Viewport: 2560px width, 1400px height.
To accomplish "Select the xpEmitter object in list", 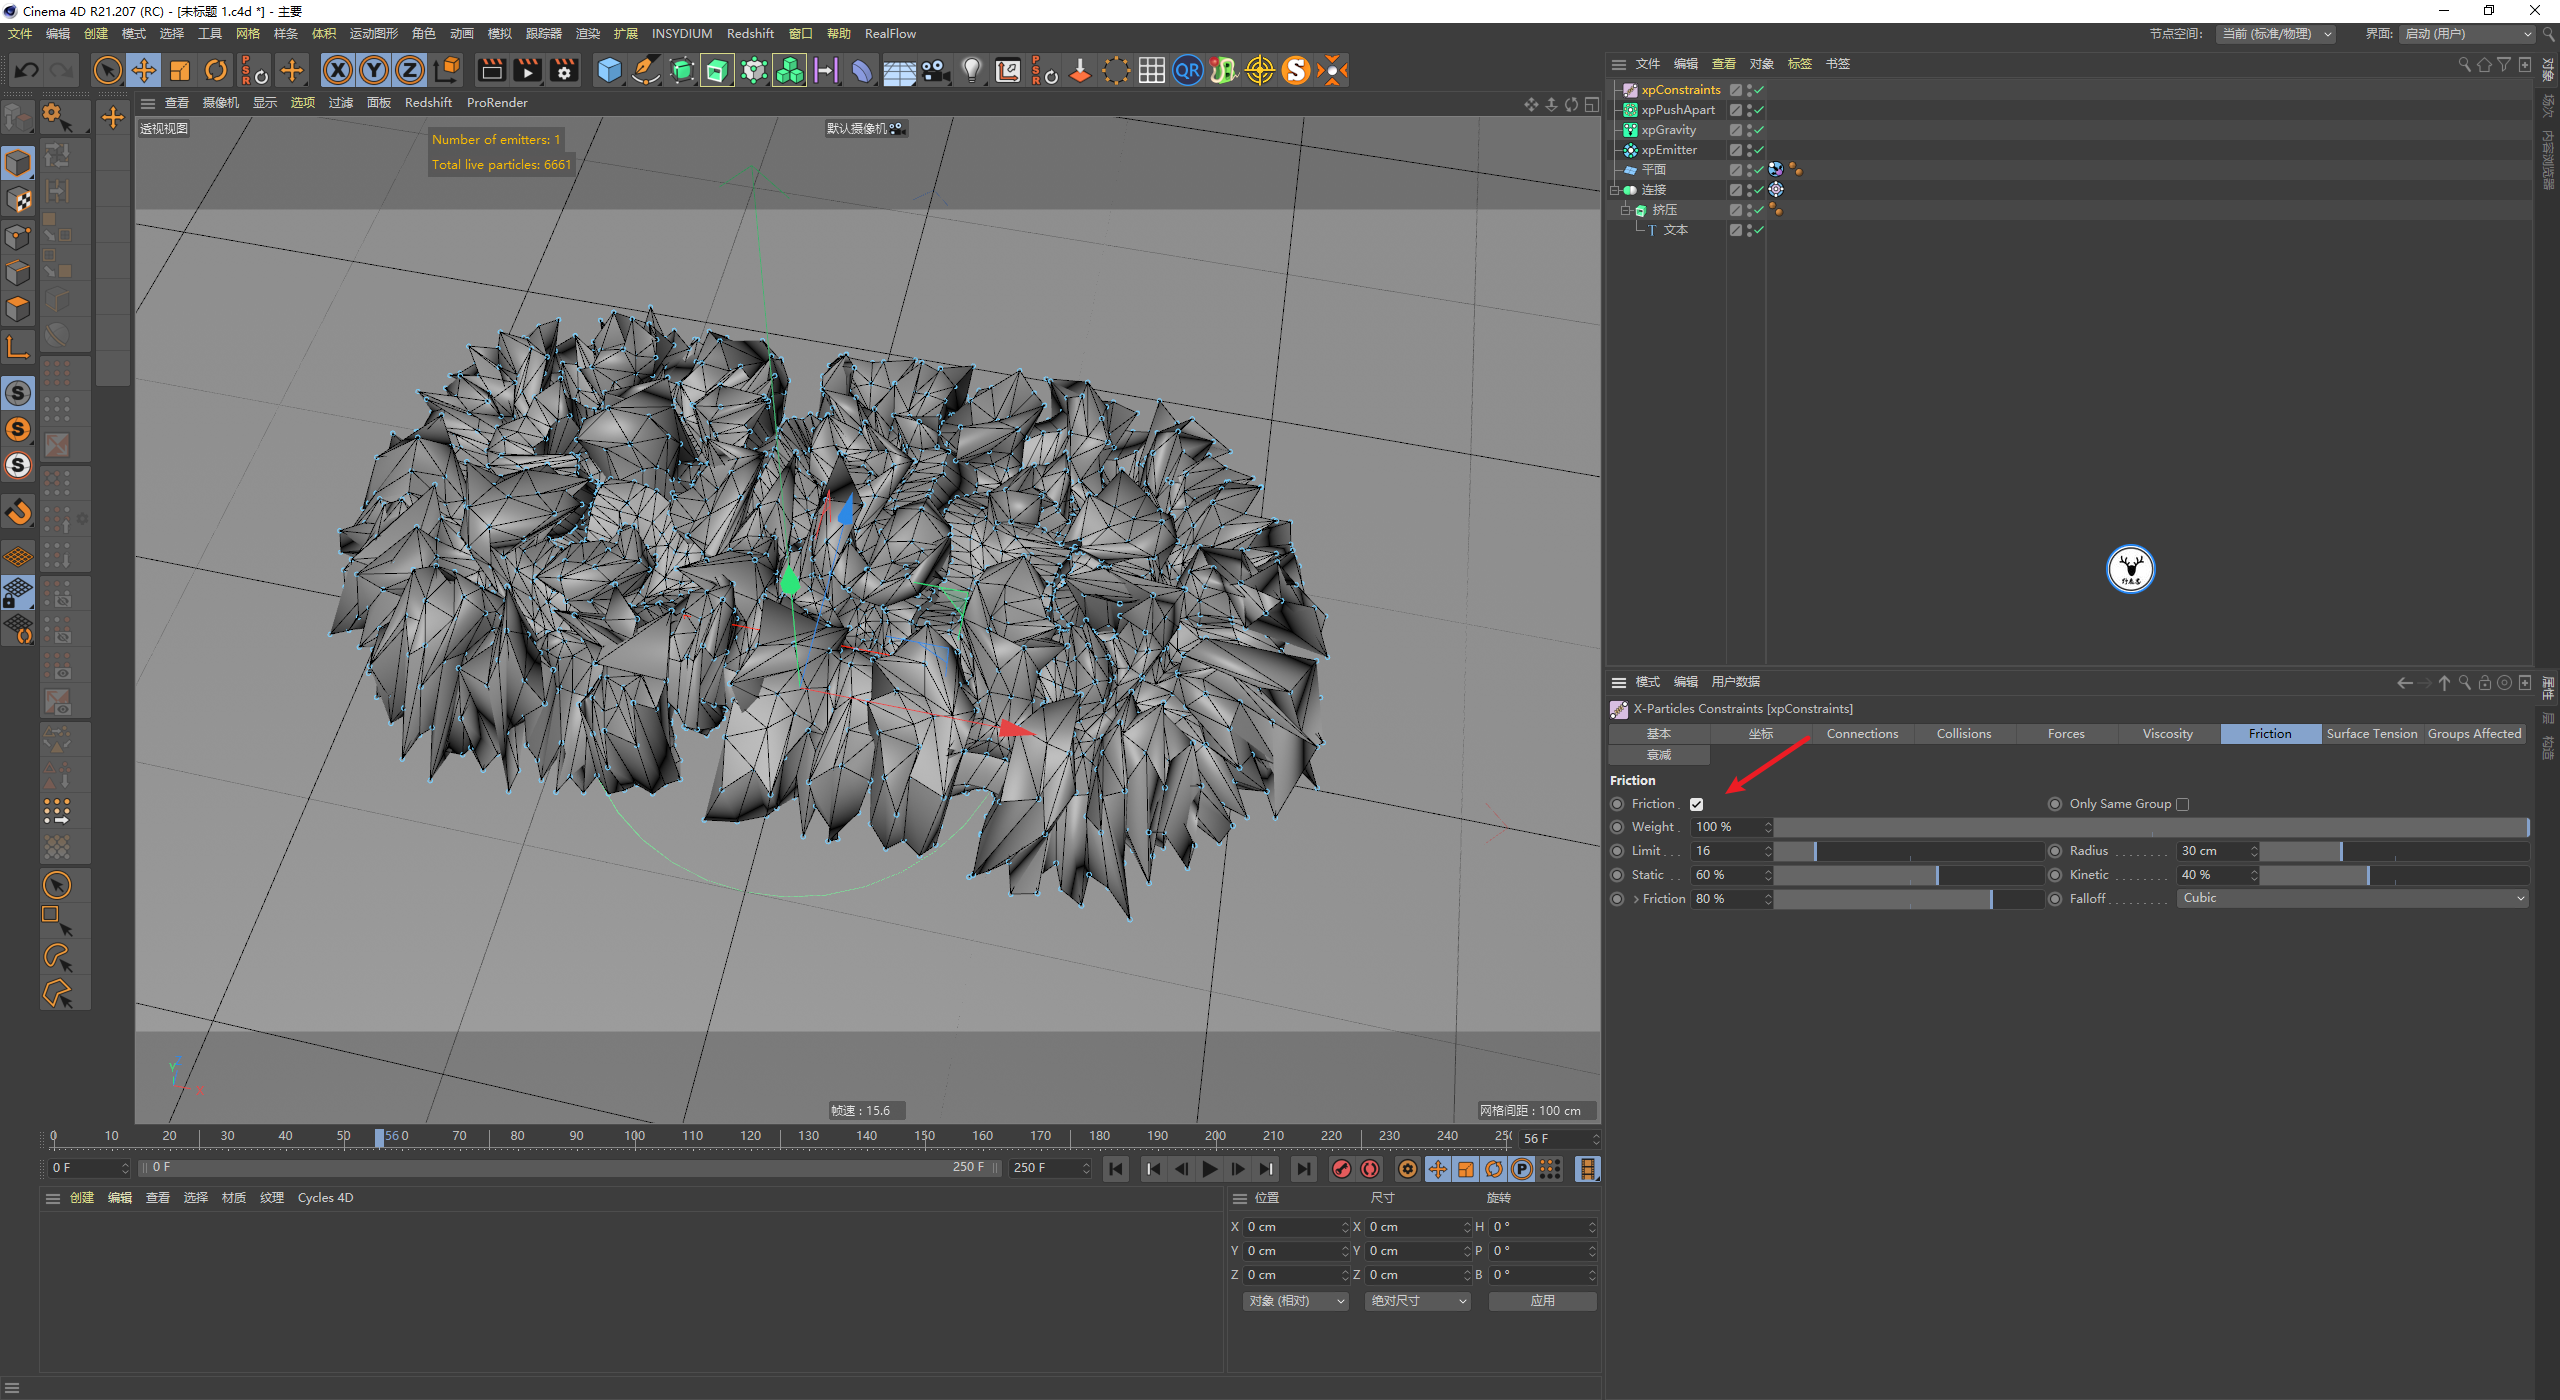I will [x=1668, y=150].
